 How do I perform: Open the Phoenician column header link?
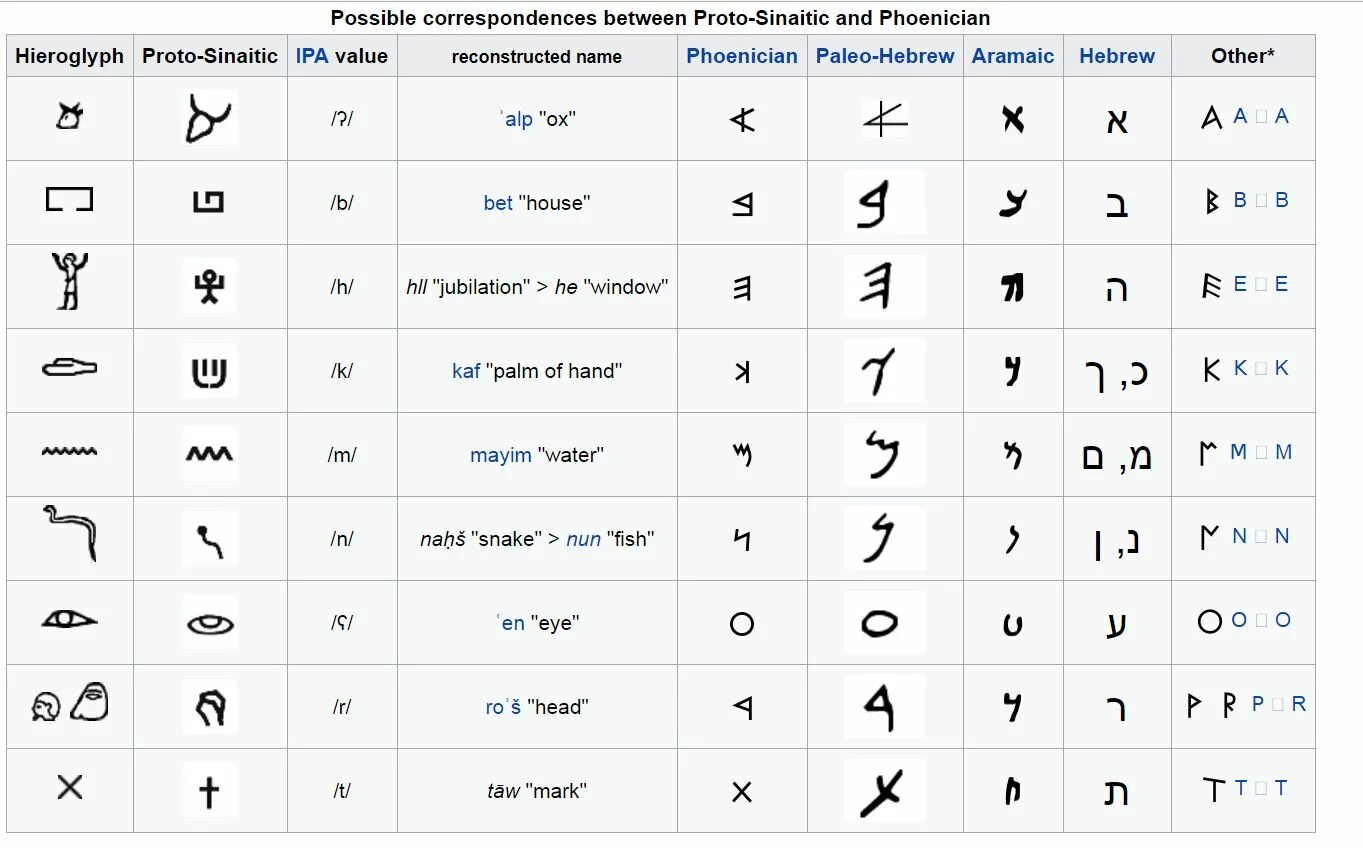(742, 56)
